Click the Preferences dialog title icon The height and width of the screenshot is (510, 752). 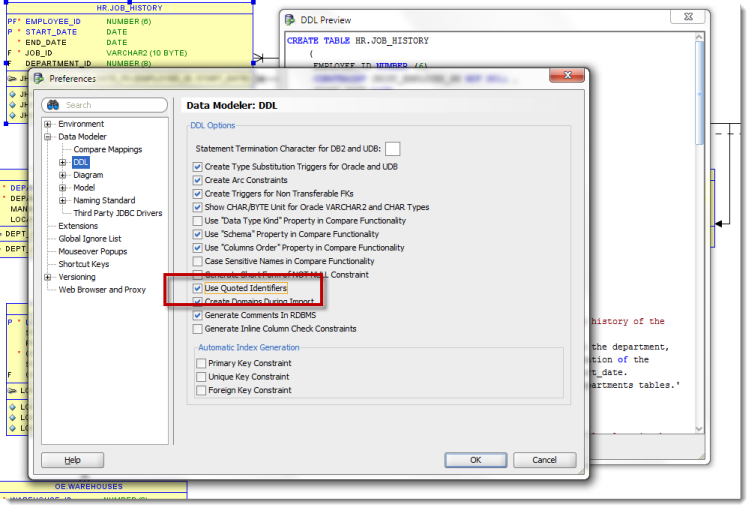click(39, 79)
